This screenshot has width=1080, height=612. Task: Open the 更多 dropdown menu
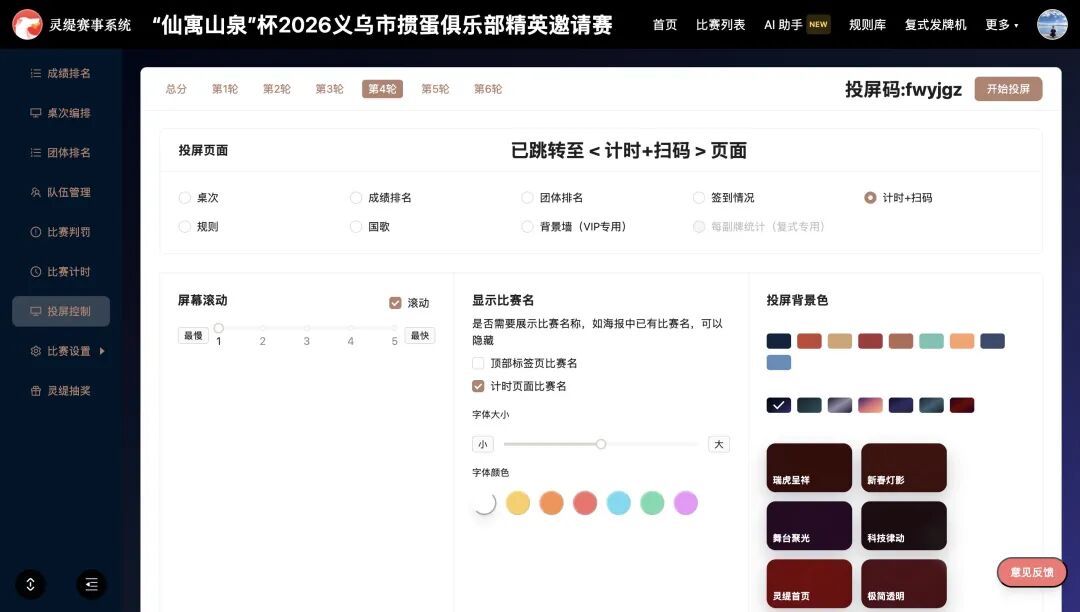(1001, 25)
